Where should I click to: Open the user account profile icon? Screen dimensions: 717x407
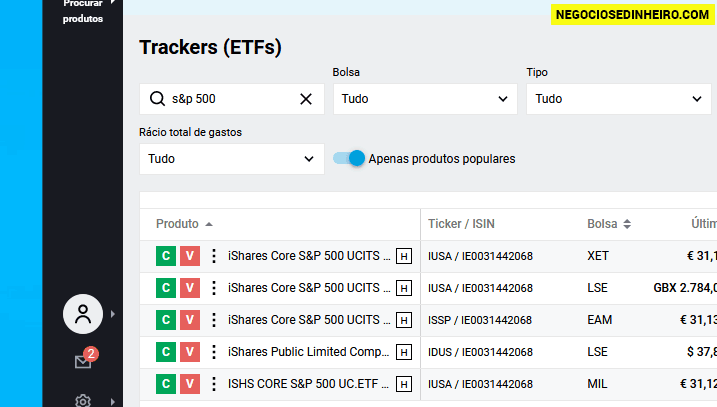(x=83, y=314)
